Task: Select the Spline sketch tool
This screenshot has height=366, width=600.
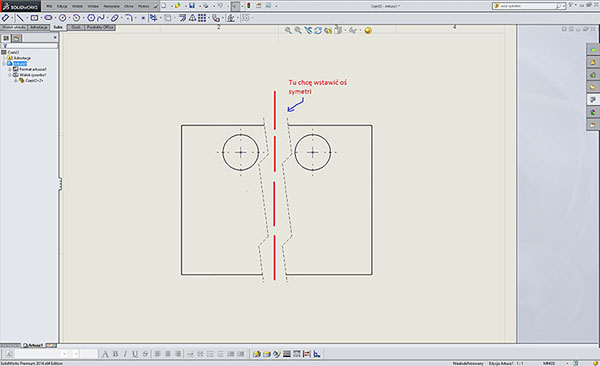Action: (x=101, y=18)
